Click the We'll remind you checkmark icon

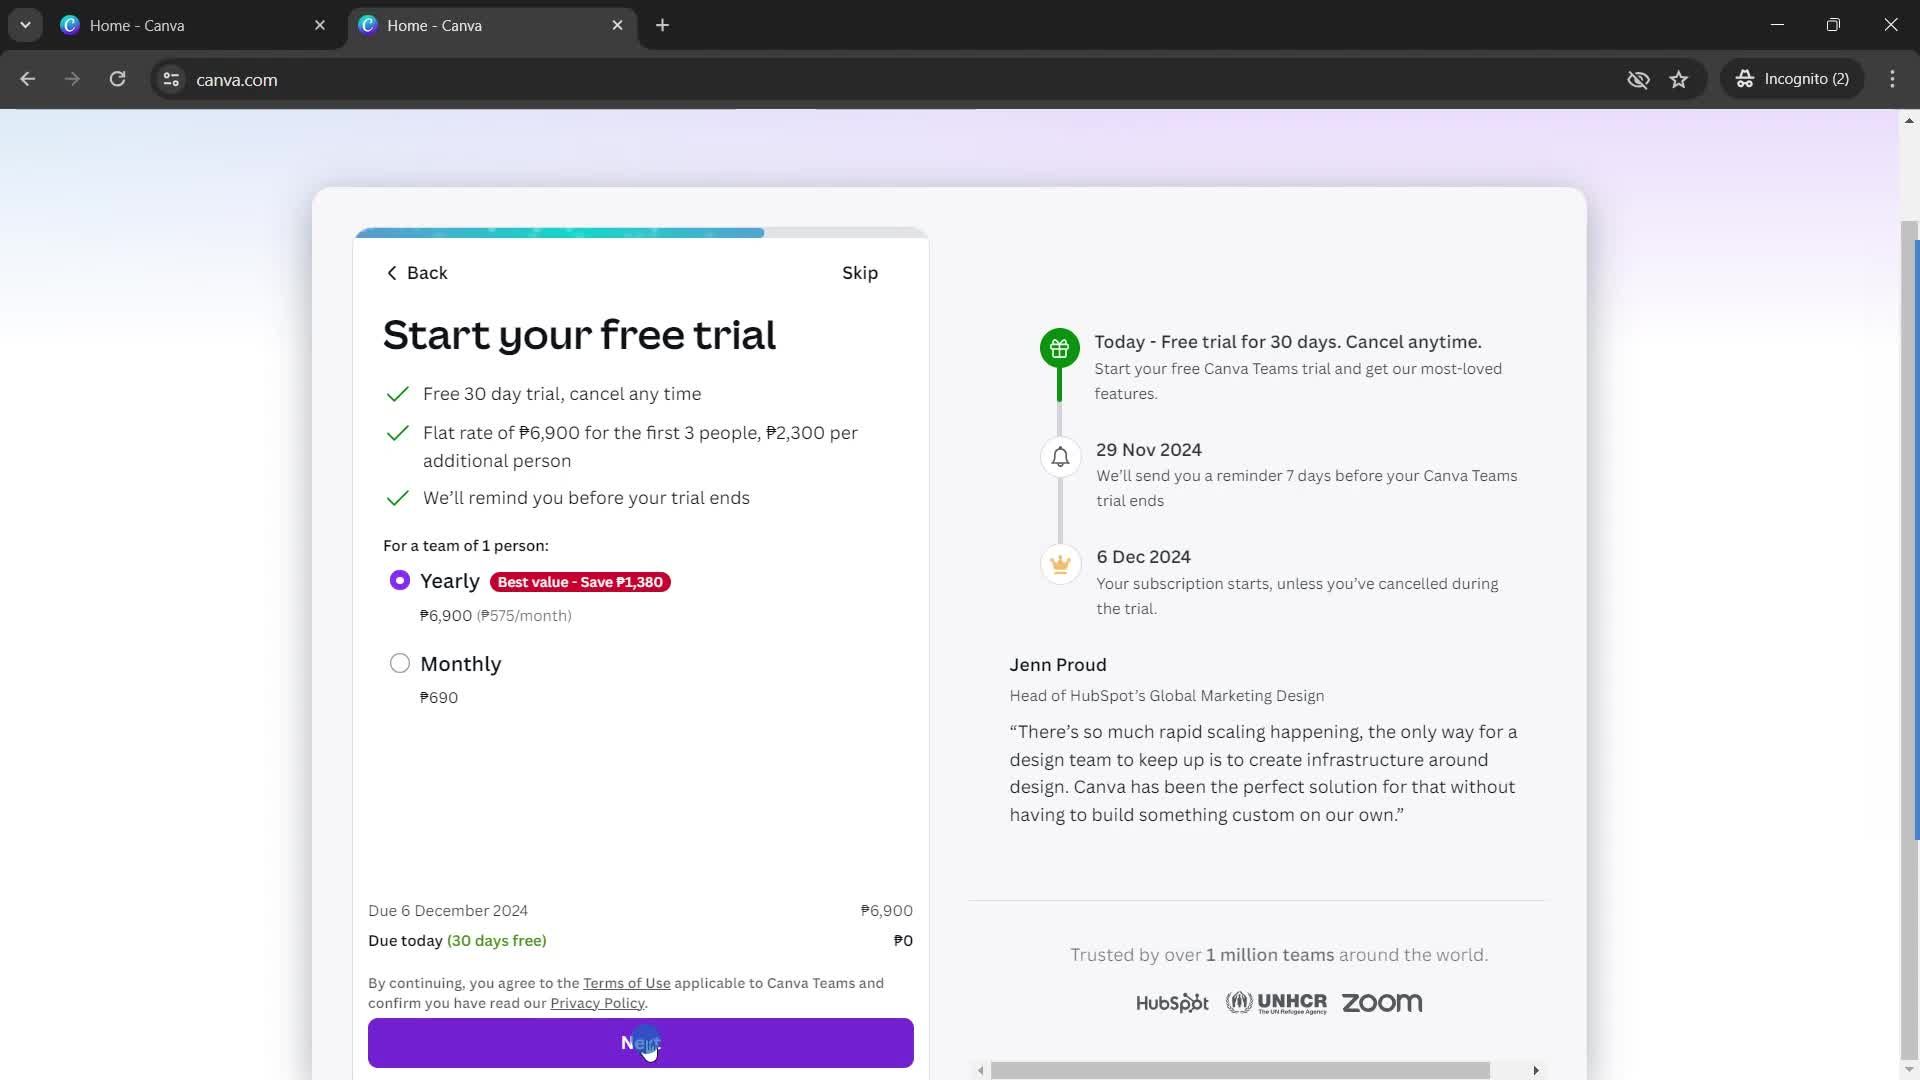[397, 498]
